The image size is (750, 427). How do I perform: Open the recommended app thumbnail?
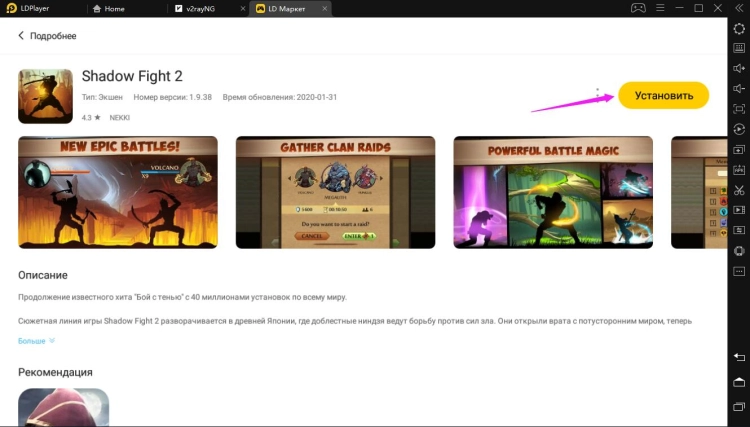[x=64, y=406]
